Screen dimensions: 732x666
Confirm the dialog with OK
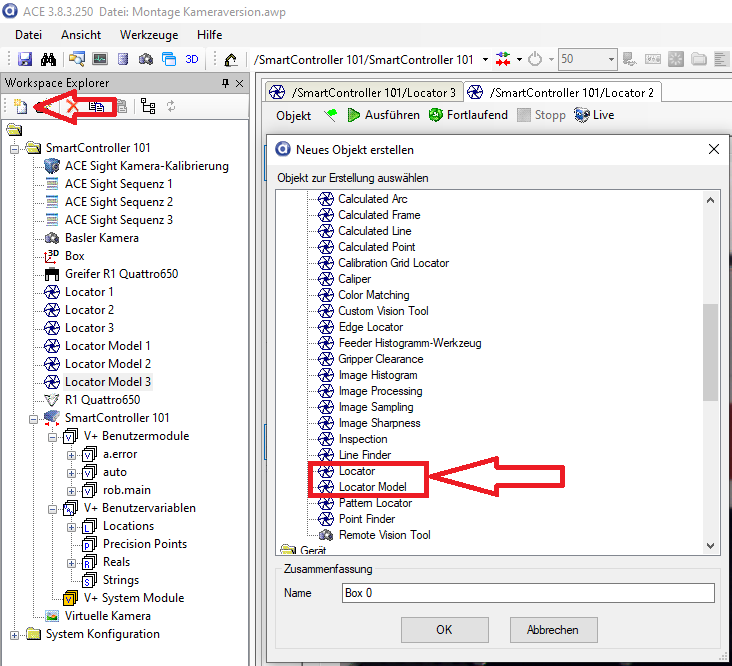coord(444,630)
